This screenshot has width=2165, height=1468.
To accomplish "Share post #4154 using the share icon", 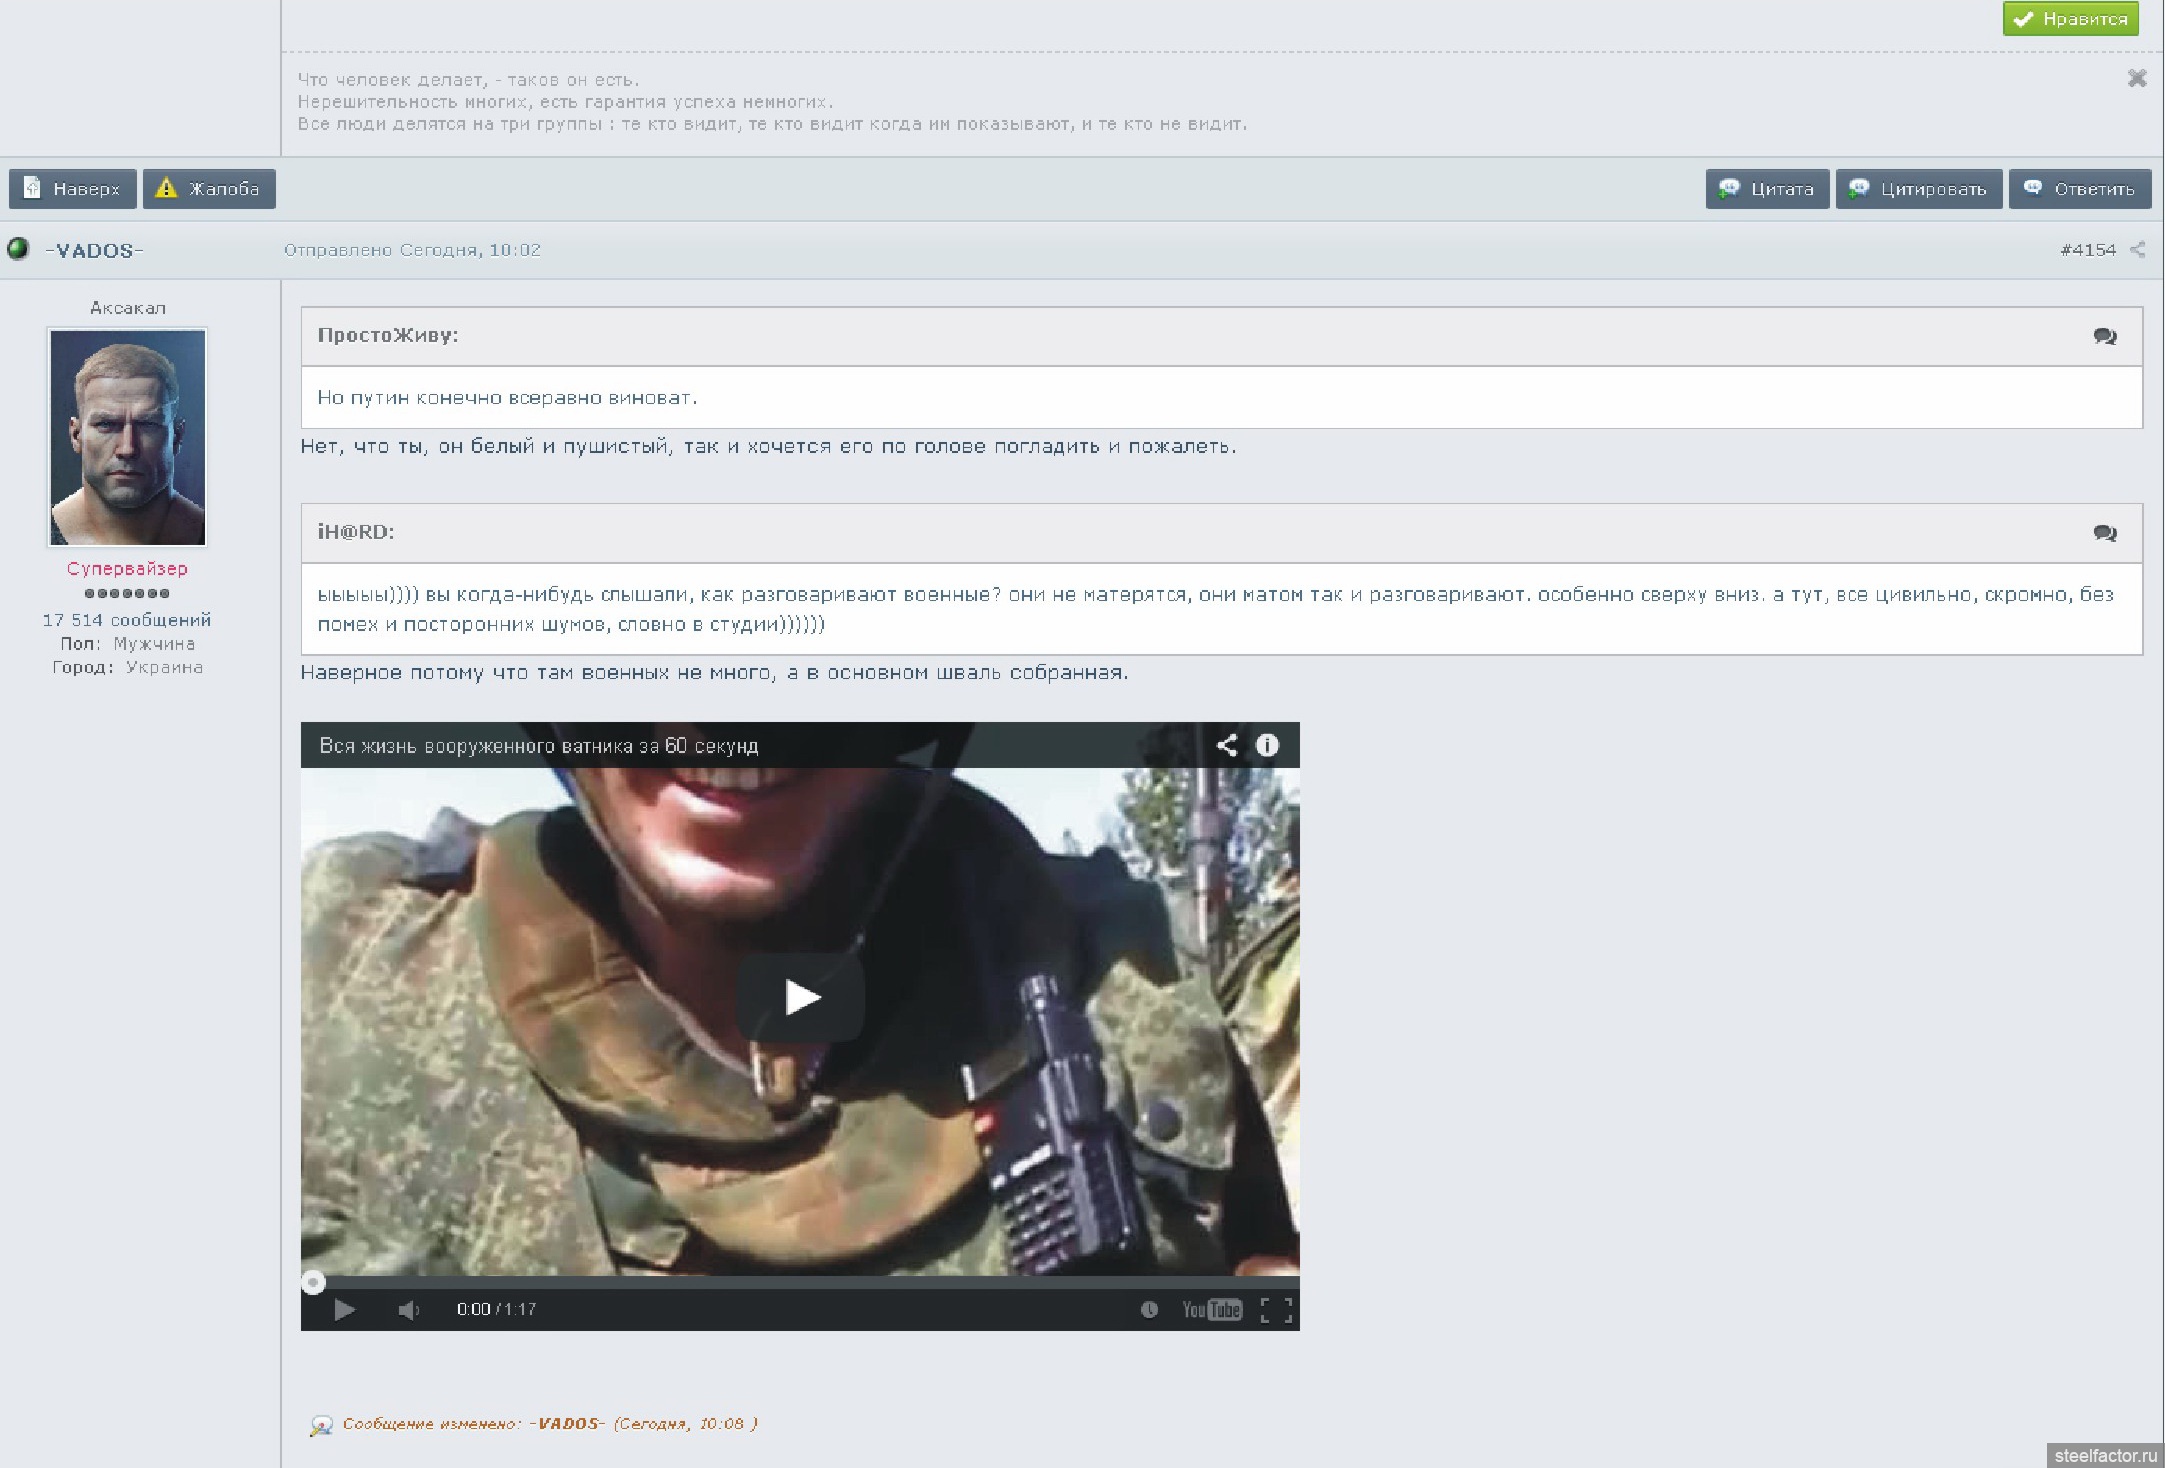I will pos(2138,250).
